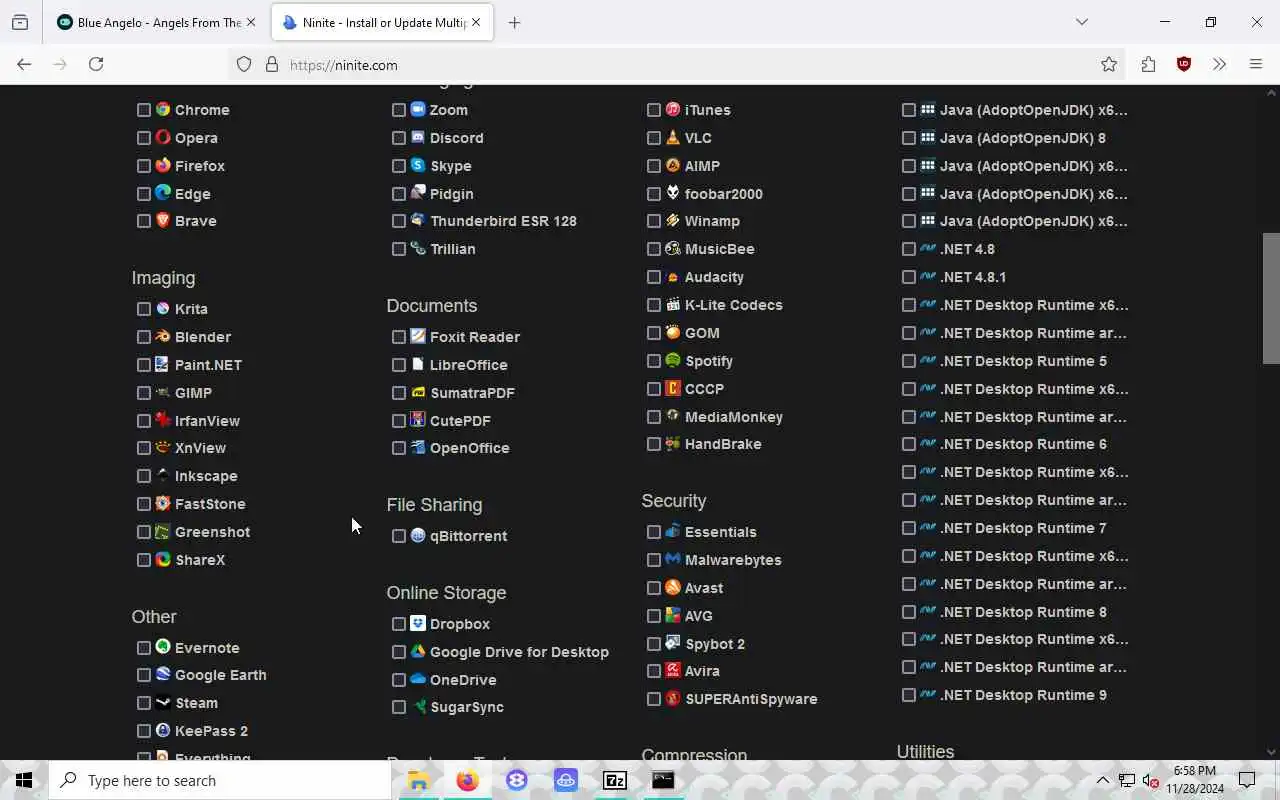Click the Spotify icon

(x=673, y=361)
